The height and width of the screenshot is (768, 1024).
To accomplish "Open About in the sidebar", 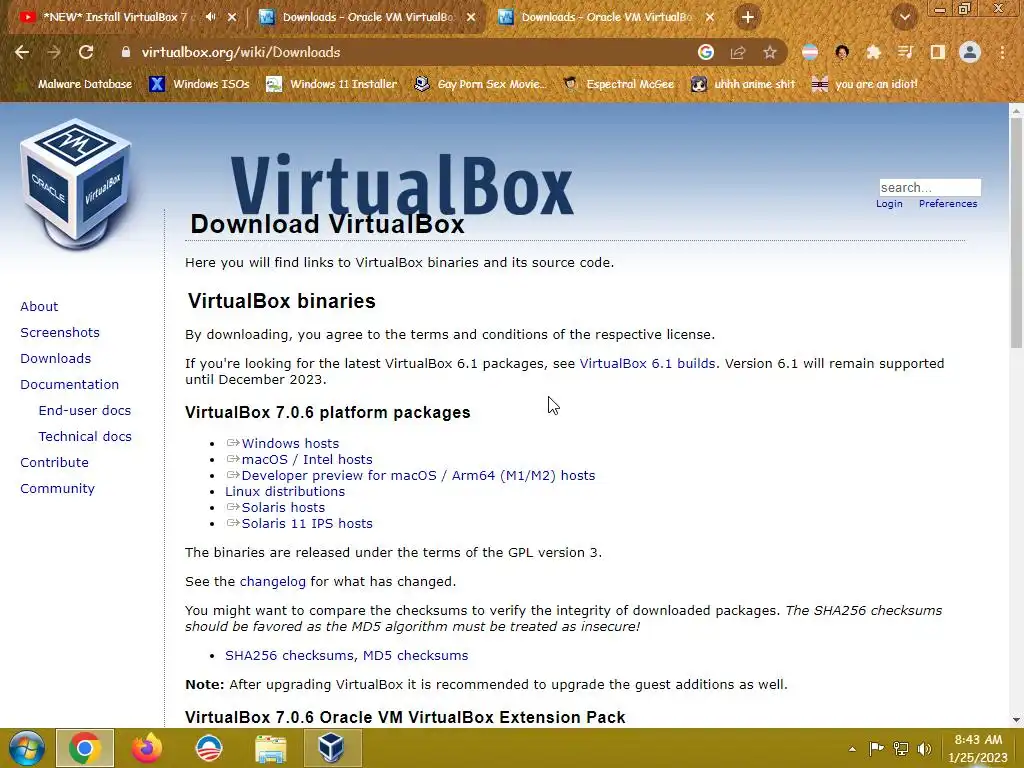I will click(39, 306).
